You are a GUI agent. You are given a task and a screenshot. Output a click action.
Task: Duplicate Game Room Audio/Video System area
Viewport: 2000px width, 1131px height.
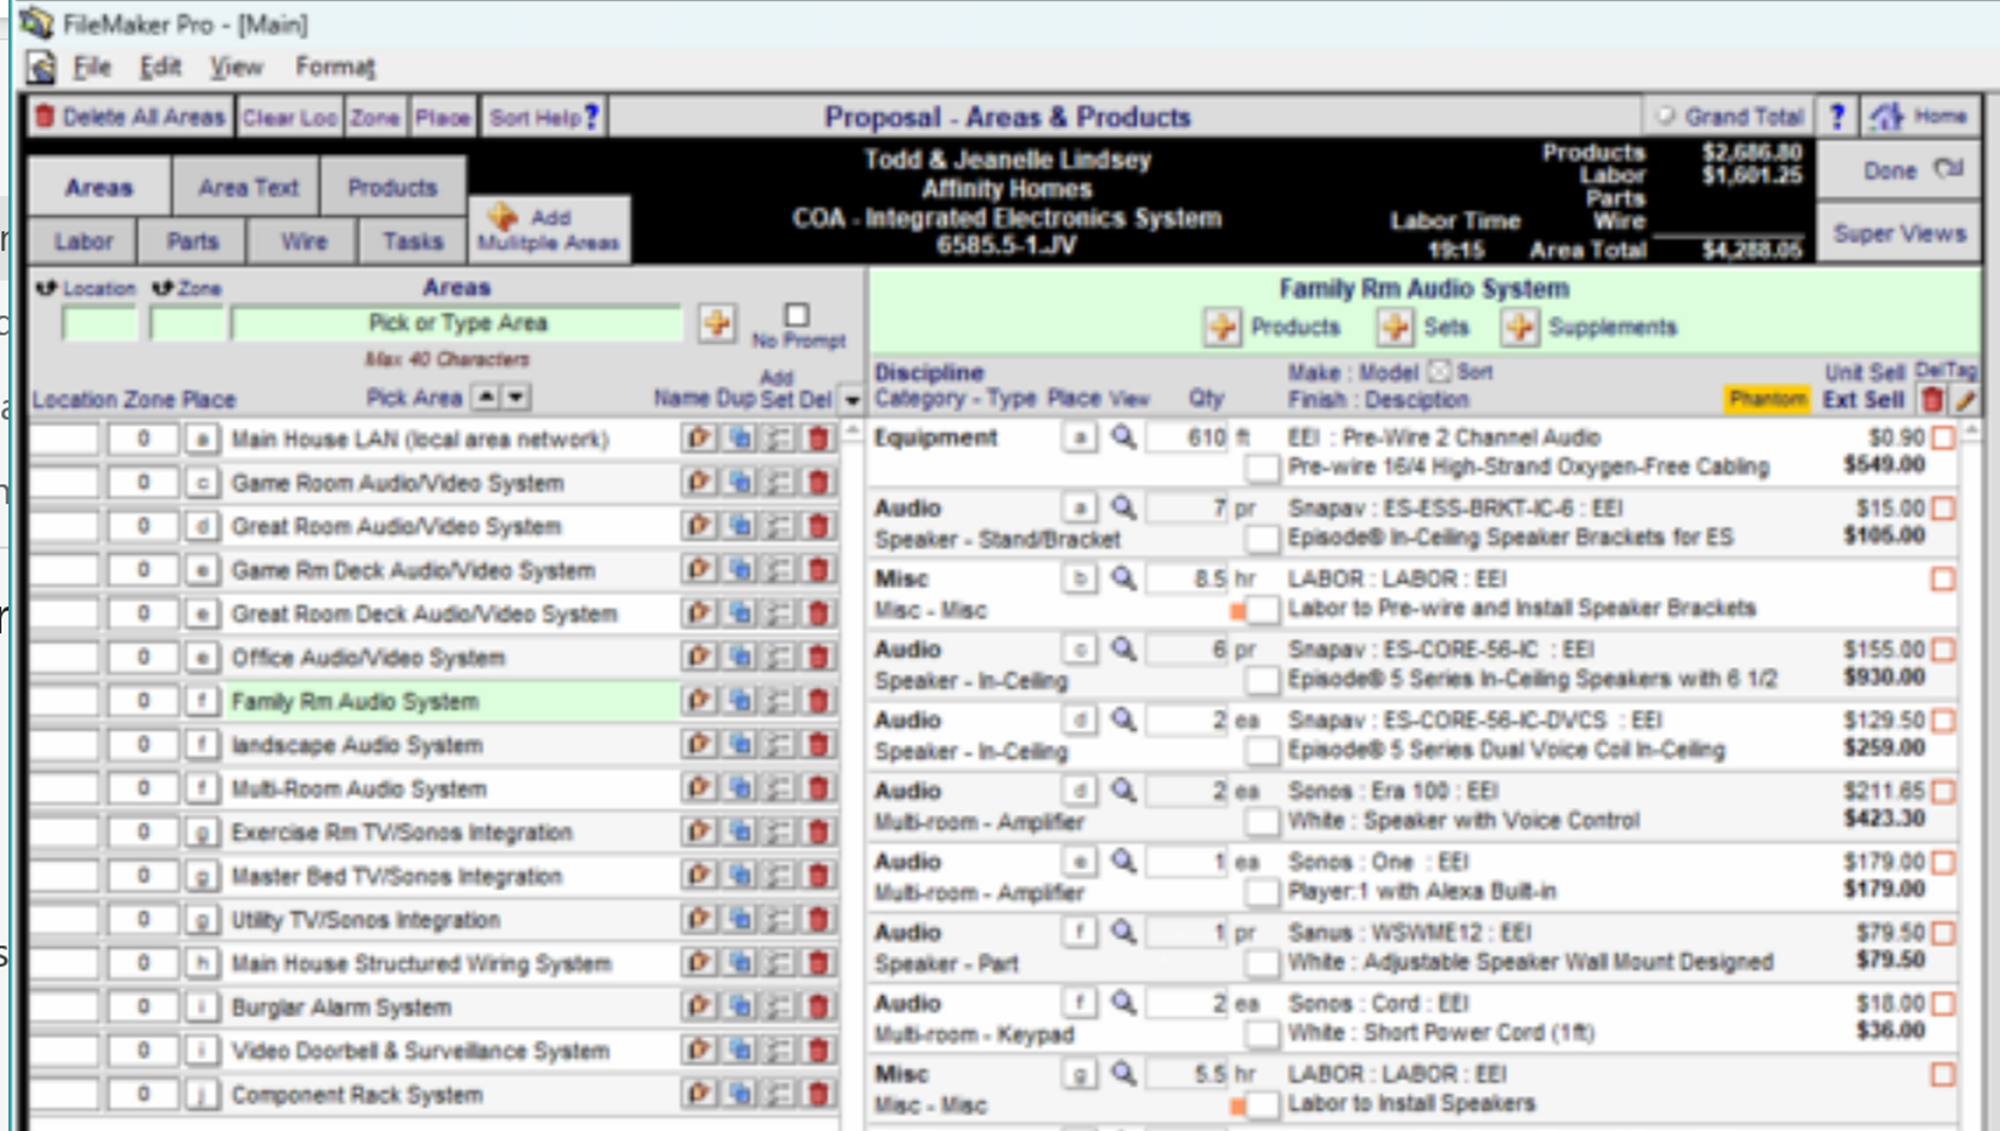click(741, 482)
